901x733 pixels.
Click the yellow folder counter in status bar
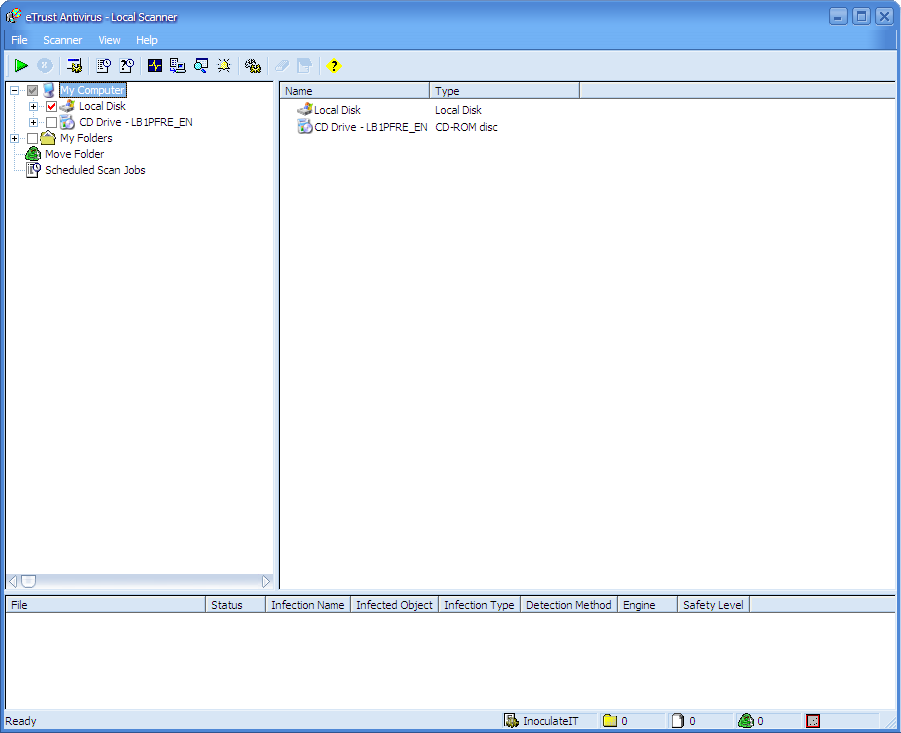coord(610,720)
